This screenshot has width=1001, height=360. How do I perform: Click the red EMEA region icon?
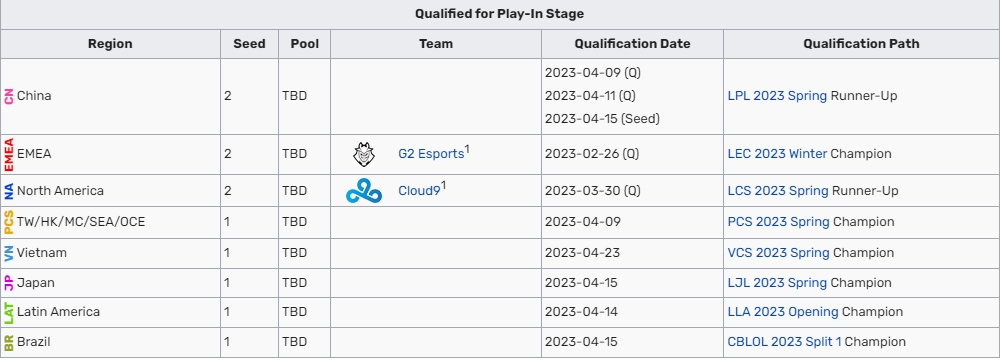click(x=8, y=154)
